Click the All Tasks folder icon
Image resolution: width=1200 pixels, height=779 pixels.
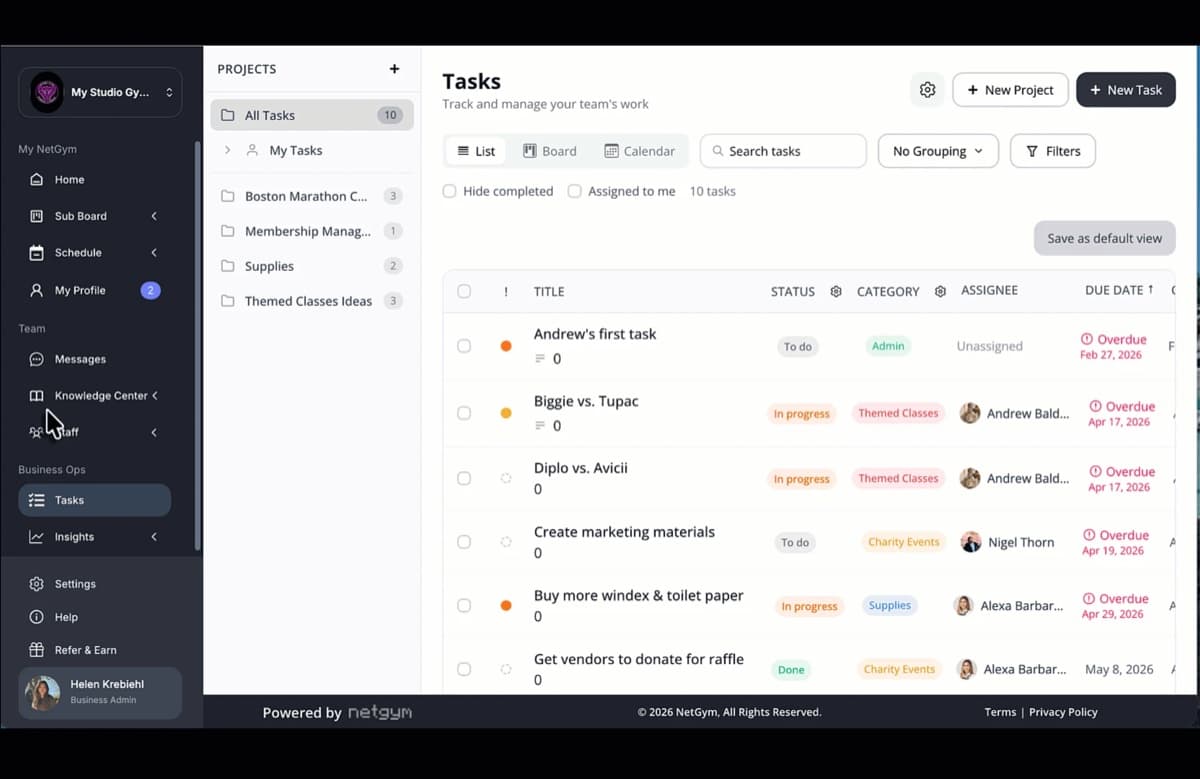[227, 115]
